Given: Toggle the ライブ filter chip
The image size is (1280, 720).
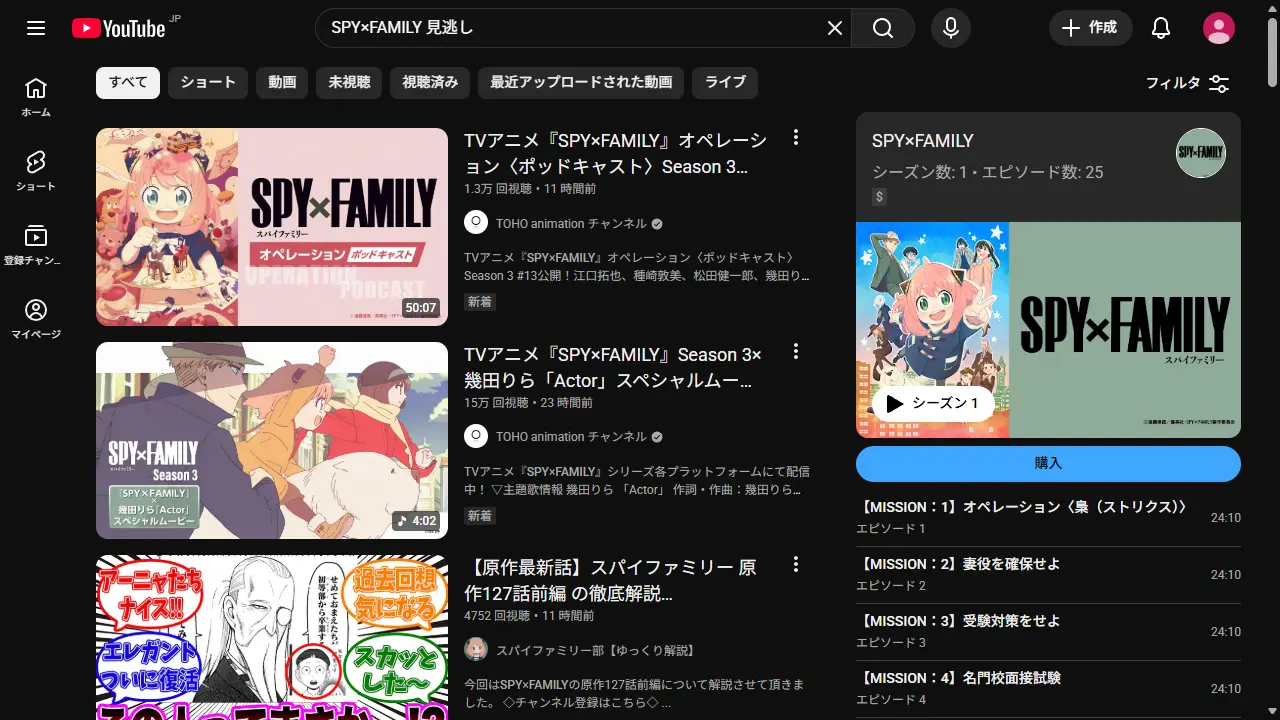Looking at the screenshot, I should click(725, 83).
